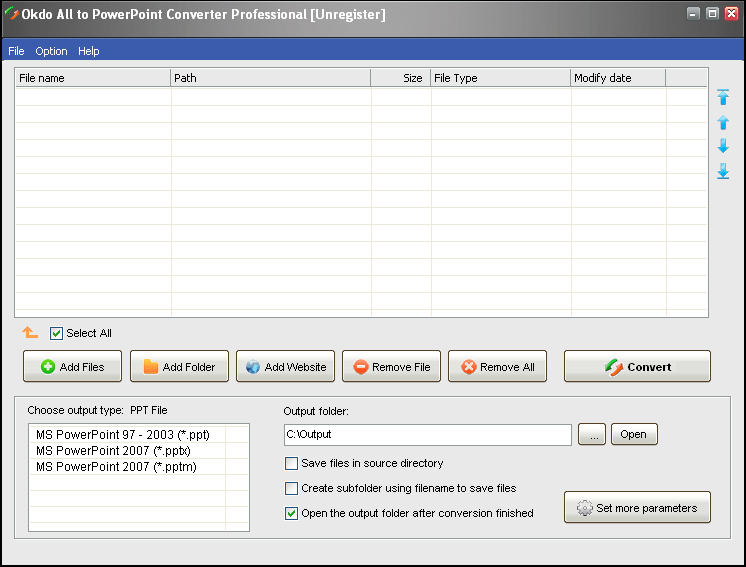Move selected file down one position
This screenshot has height=567, width=746.
tap(723, 146)
